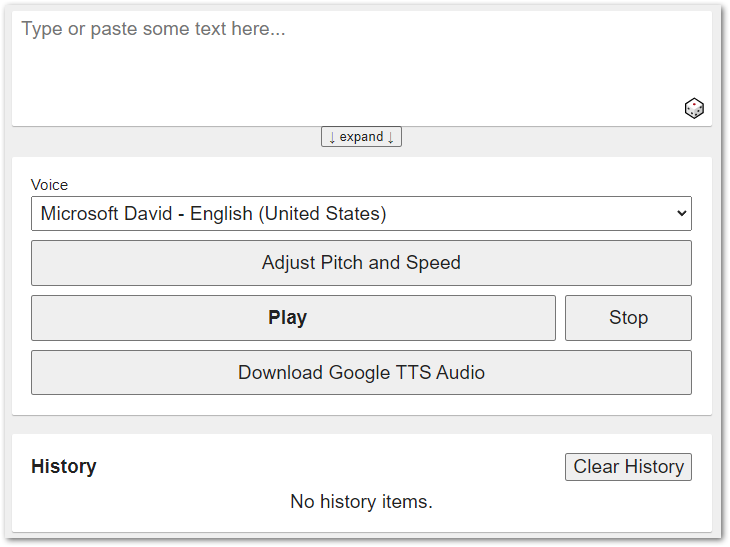Screen dimensions: 730x547
Task: Click the 'Voice' label above the dropdown
Action: coord(50,185)
